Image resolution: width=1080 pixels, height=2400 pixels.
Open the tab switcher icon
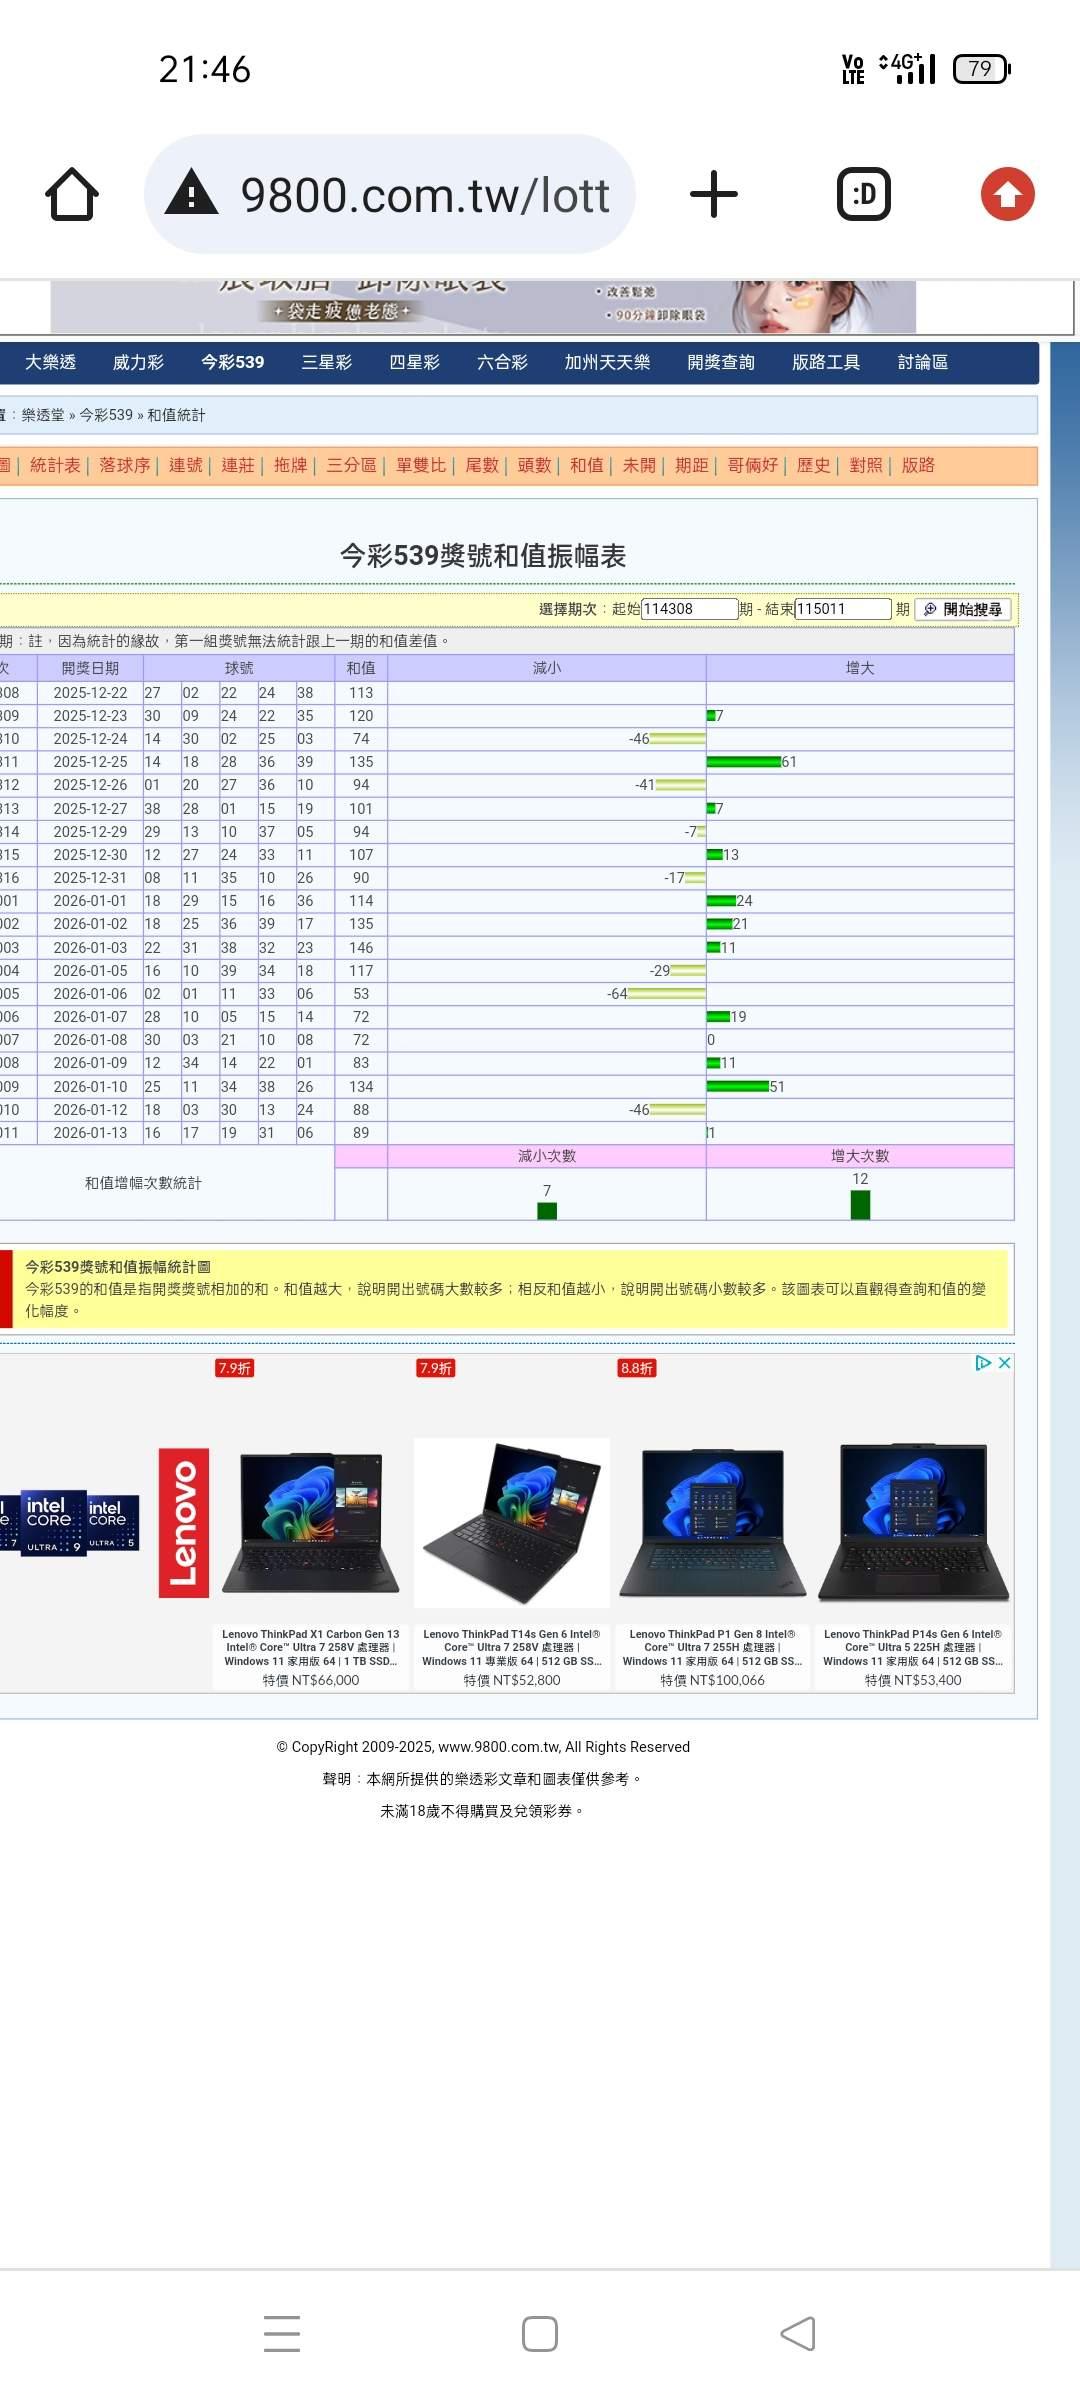[x=863, y=194]
